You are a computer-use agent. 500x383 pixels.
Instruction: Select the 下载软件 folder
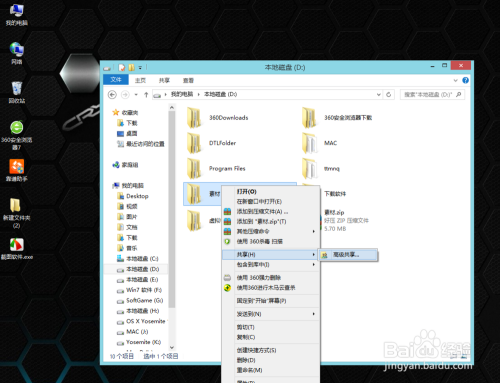(335, 194)
